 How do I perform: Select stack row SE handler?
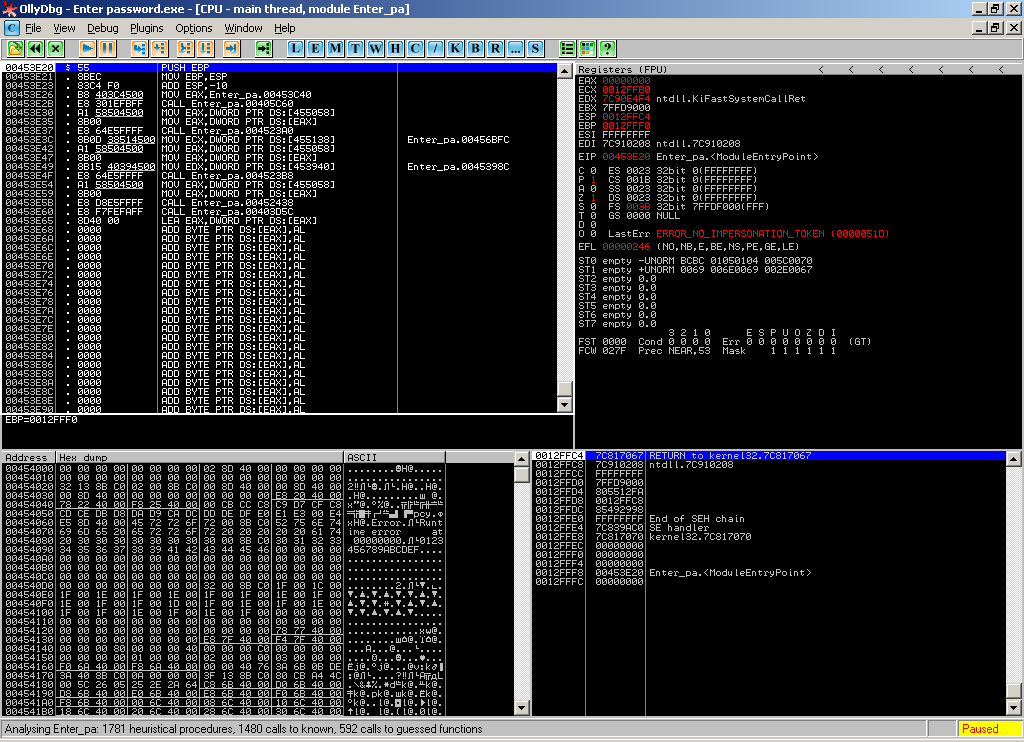pos(769,528)
